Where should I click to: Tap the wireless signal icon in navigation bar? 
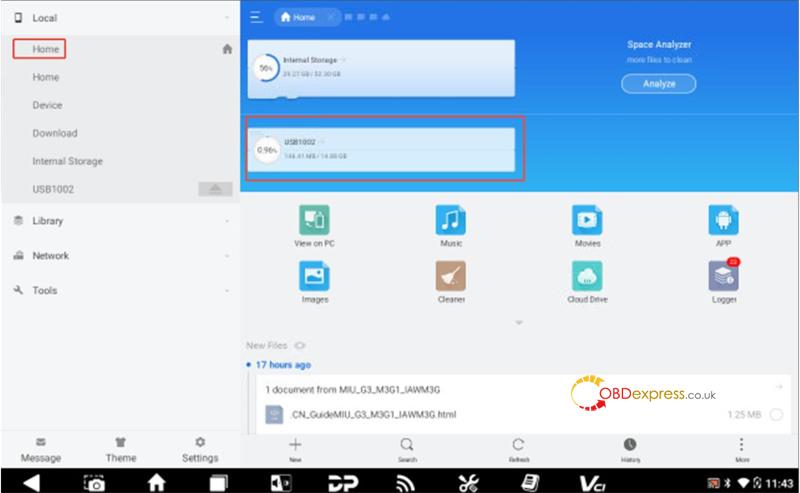click(405, 483)
